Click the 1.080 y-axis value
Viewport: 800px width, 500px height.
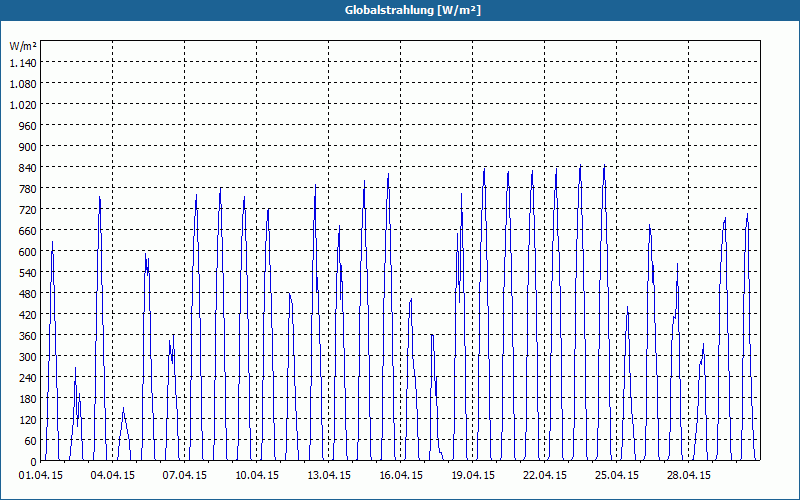point(23,84)
